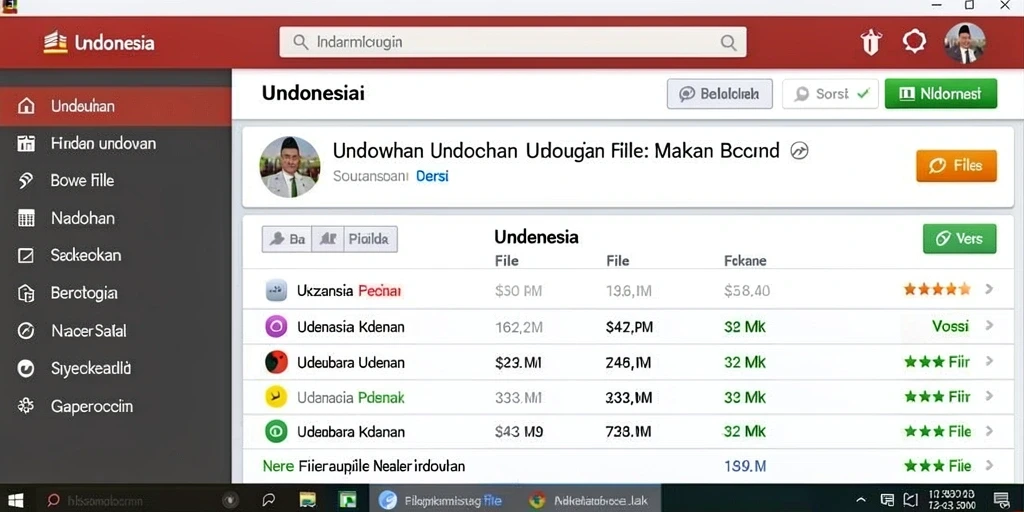Click the Belolclıek button
Viewport: 1024px width, 512px height.
tap(720, 94)
